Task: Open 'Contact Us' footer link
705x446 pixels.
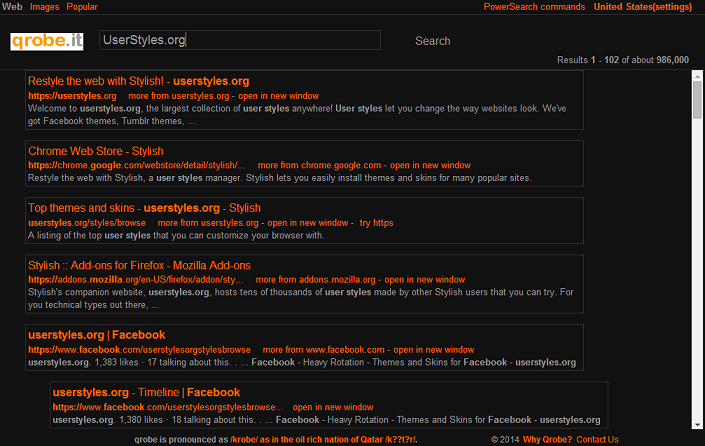Action: 597,439
